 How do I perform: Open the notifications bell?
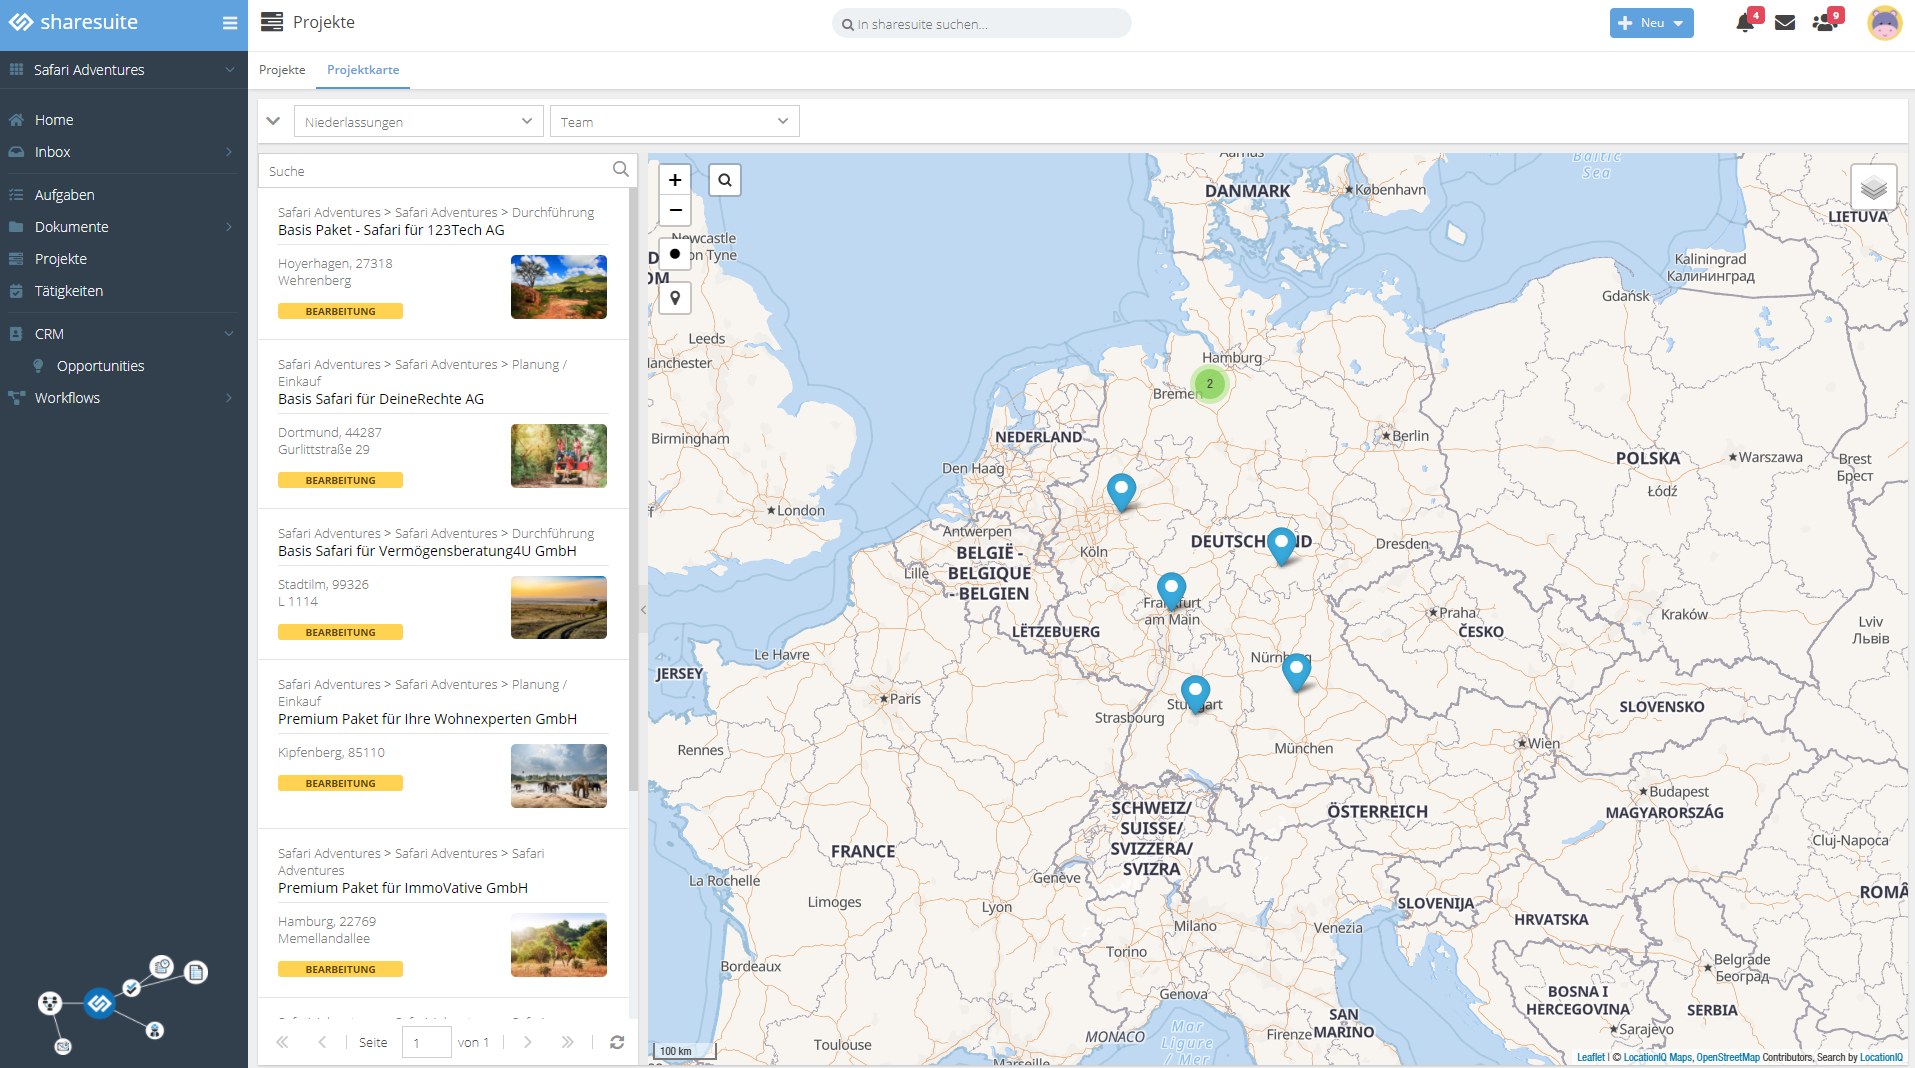[1745, 22]
